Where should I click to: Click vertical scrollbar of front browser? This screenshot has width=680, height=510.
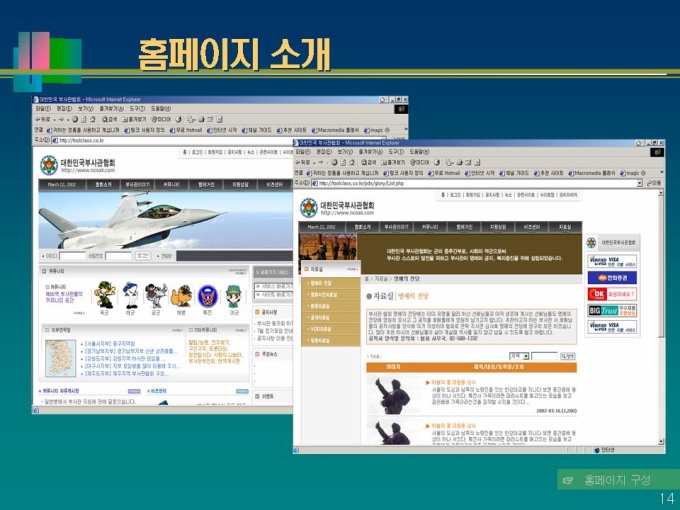661,317
